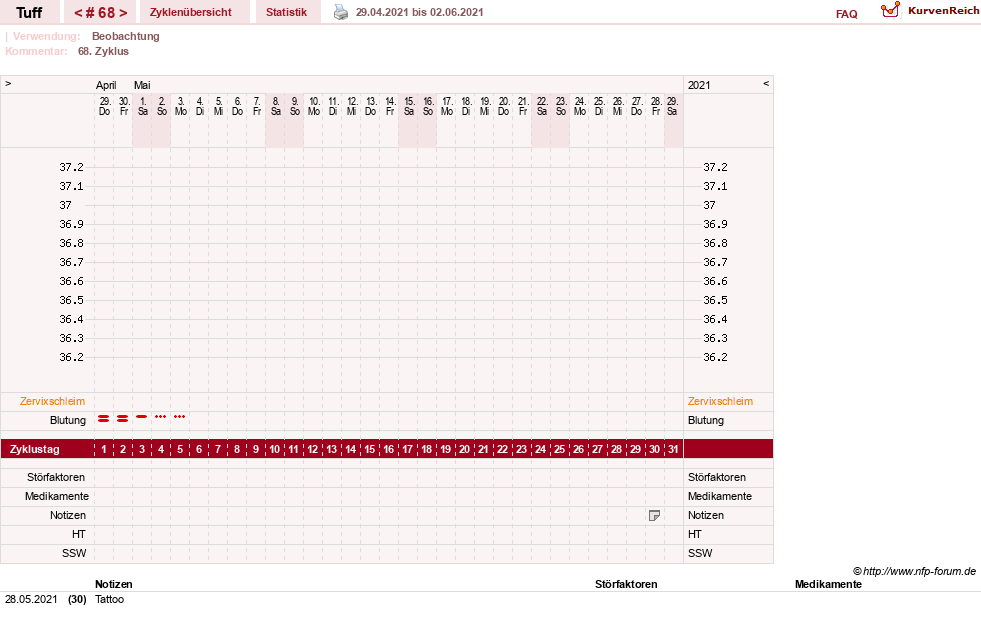Click spotting dots marker on day 5
Image resolution: width=981 pixels, height=623 pixels.
pos(180,417)
